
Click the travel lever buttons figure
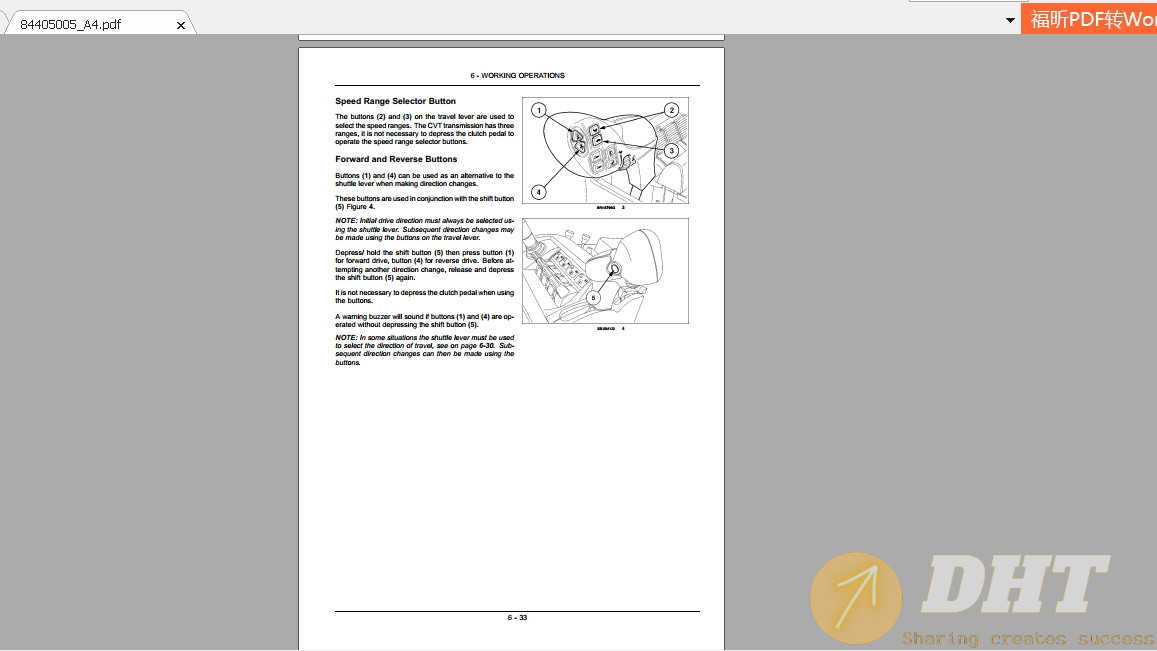[x=605, y=151]
